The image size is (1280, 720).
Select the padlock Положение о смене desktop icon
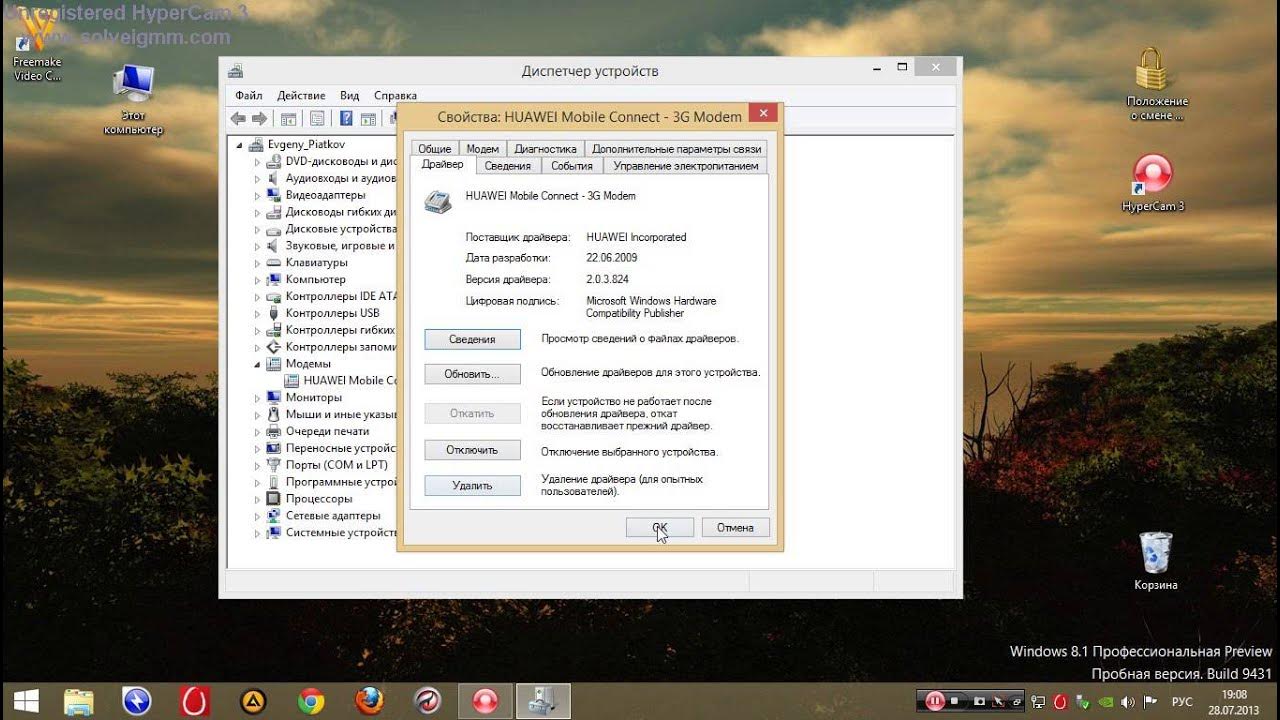1156,85
